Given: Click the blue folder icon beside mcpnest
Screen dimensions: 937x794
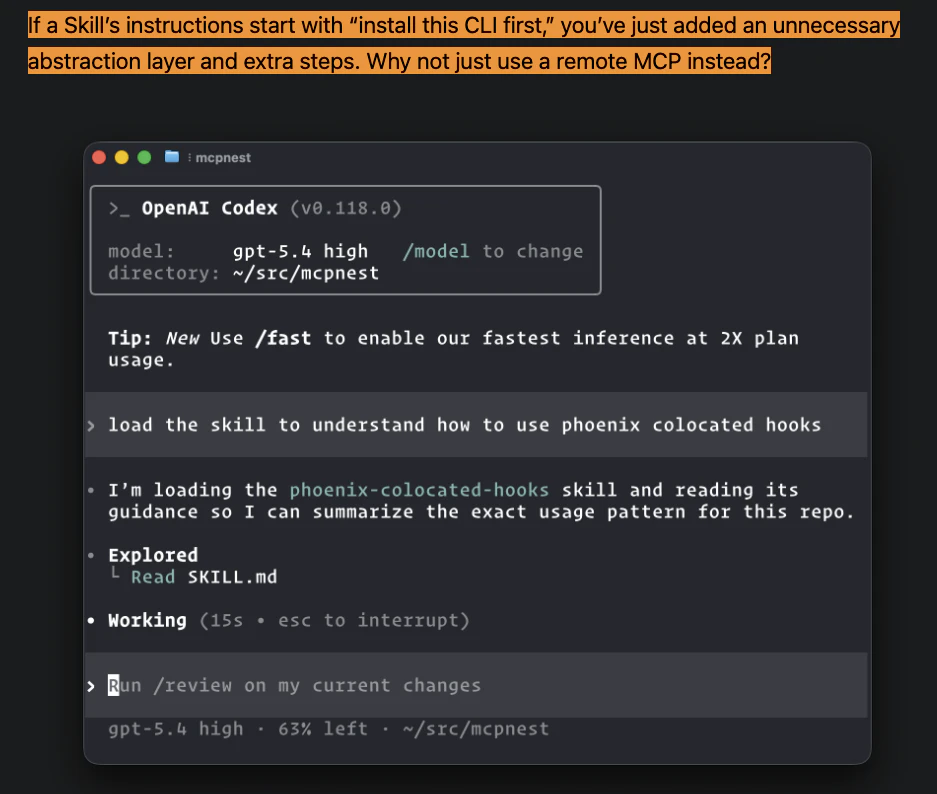Looking at the screenshot, I should [172, 157].
